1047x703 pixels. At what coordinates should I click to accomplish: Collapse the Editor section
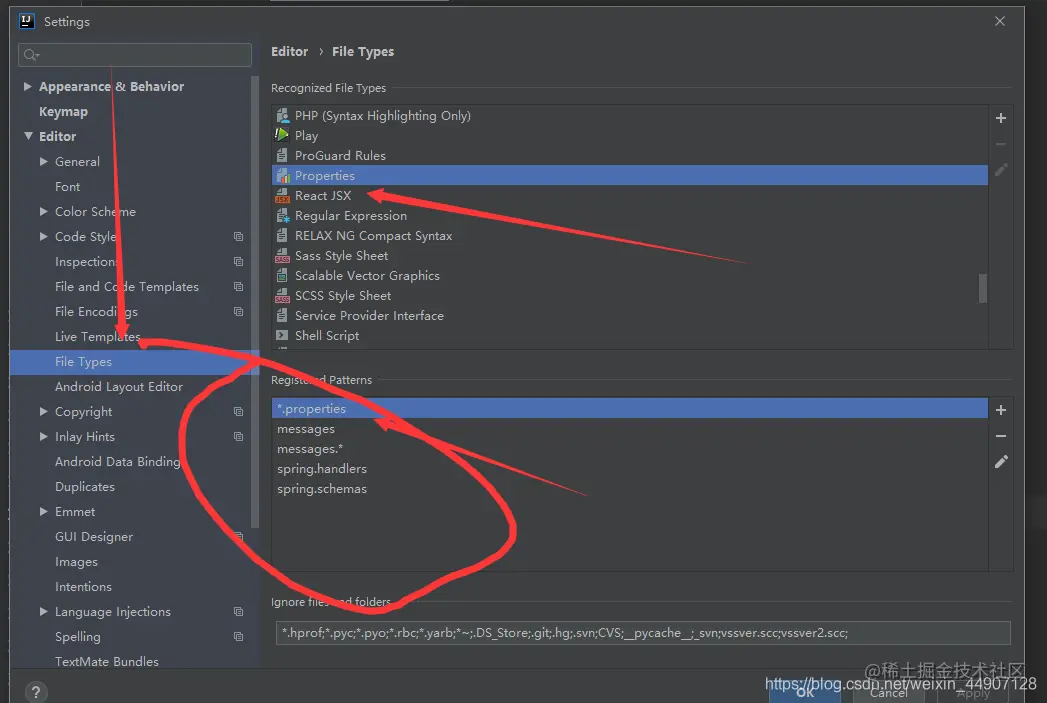pos(28,136)
